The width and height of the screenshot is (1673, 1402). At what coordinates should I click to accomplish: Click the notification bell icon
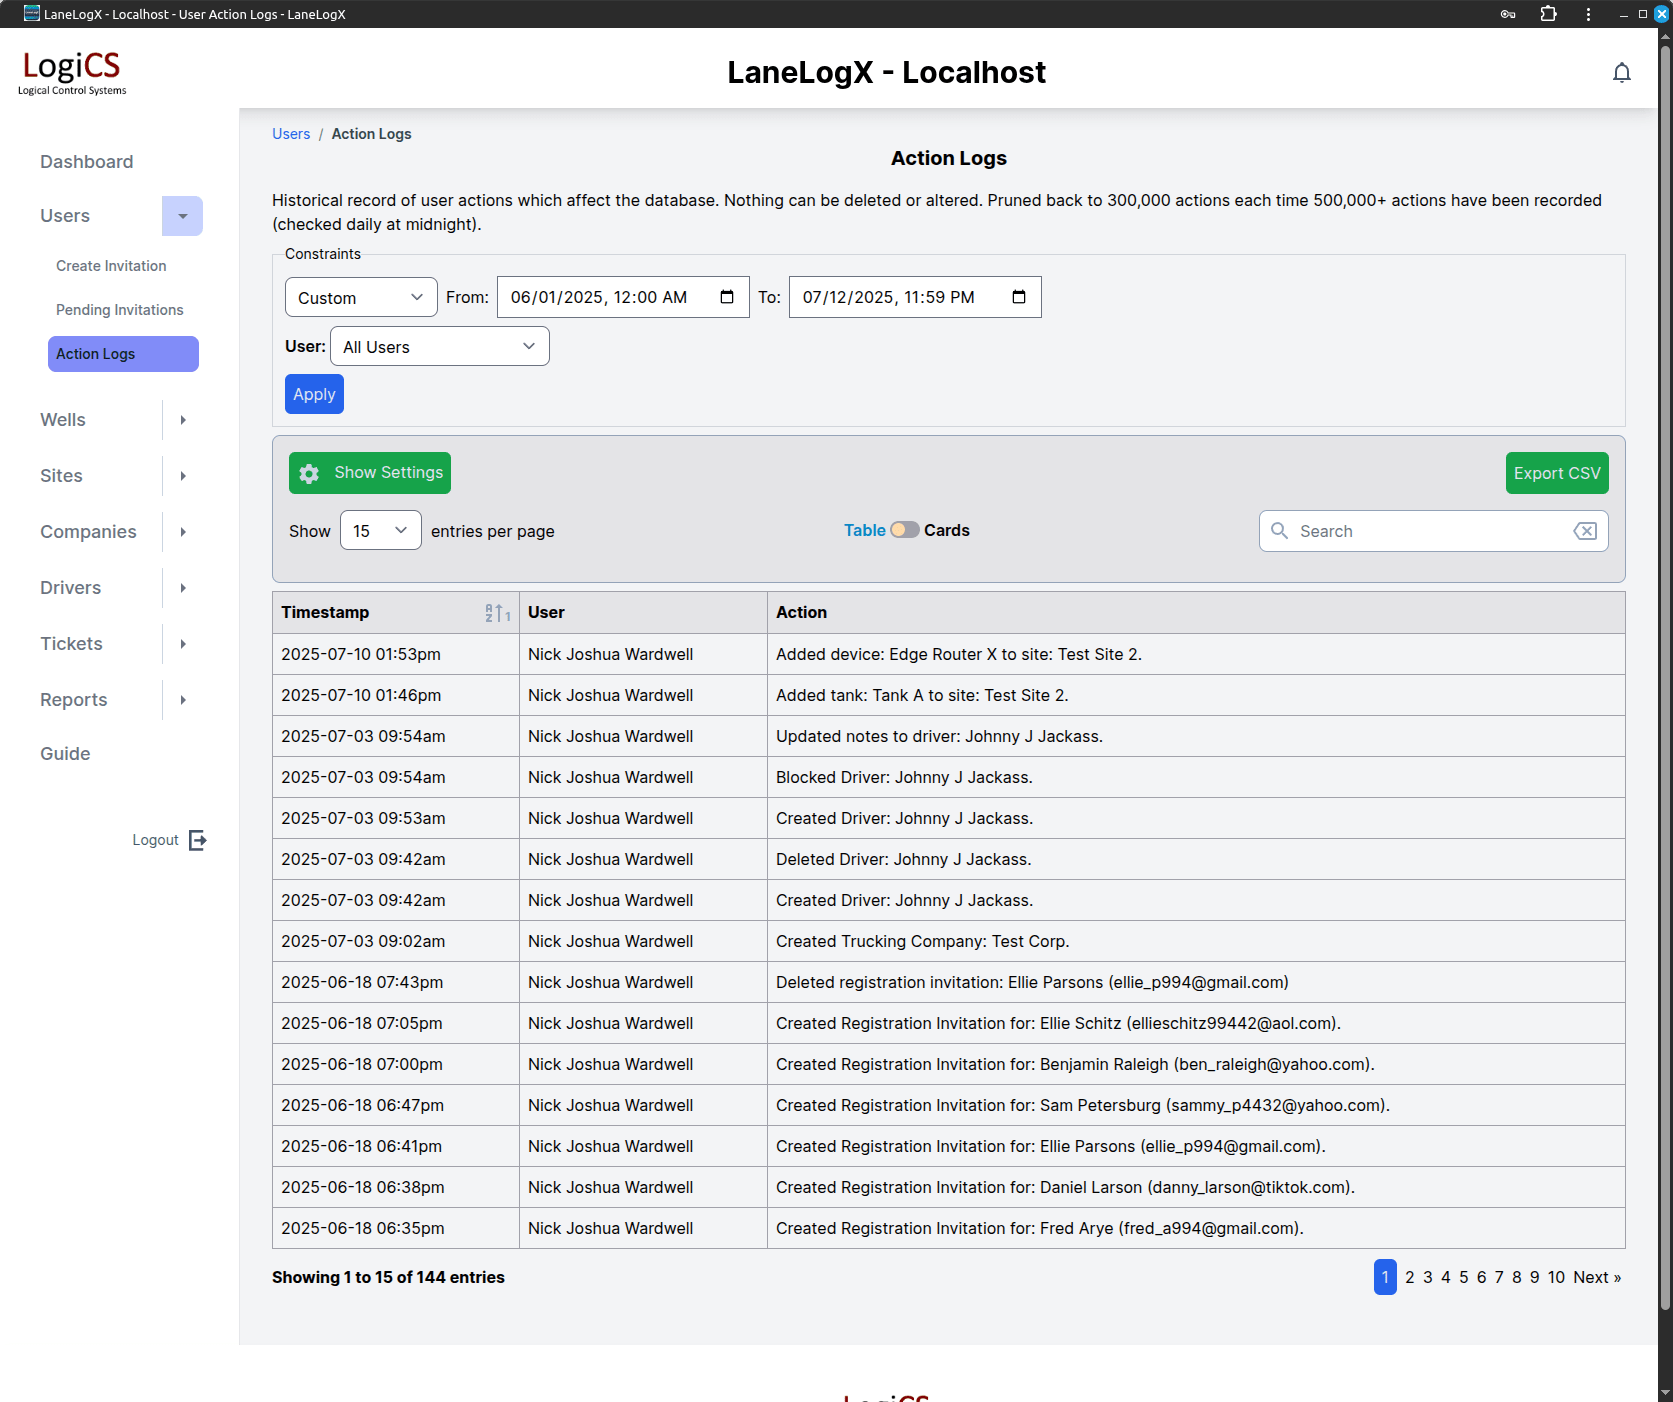pos(1621,73)
